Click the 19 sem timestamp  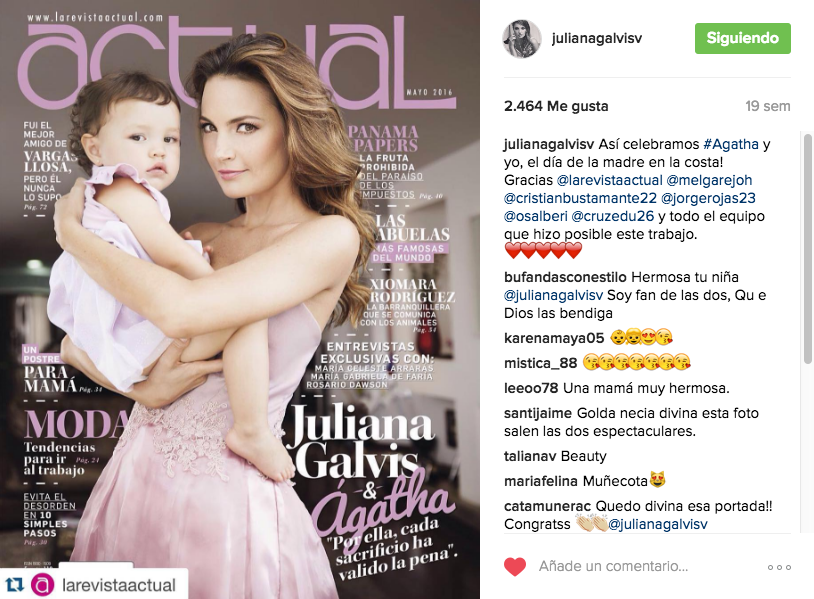tap(768, 106)
